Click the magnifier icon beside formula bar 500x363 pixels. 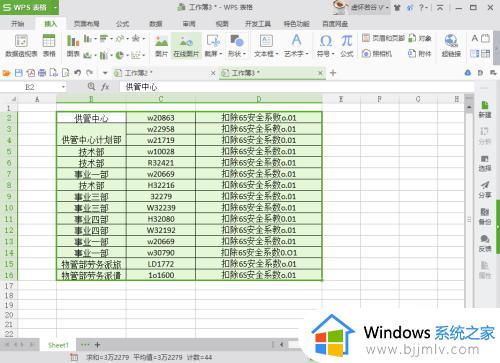91,87
